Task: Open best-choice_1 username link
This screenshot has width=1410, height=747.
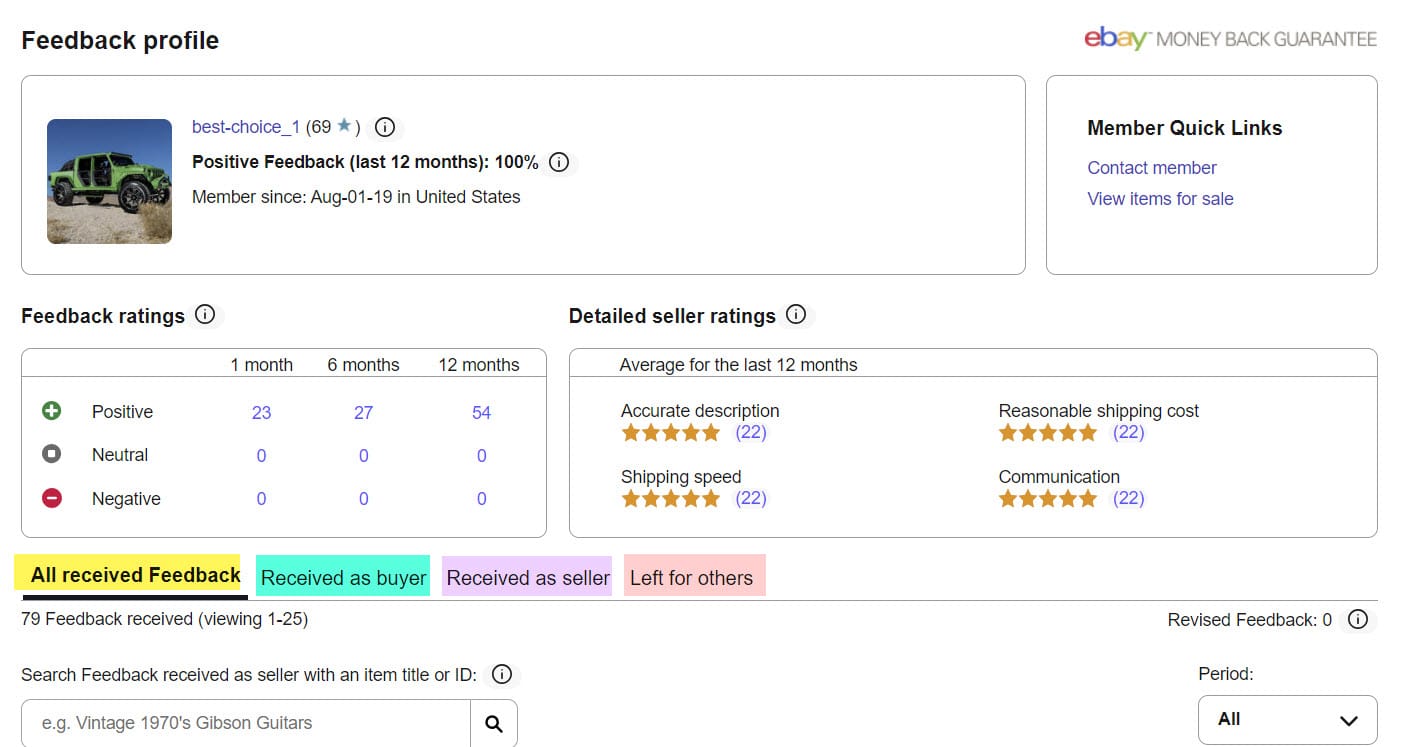Action: tap(245, 127)
